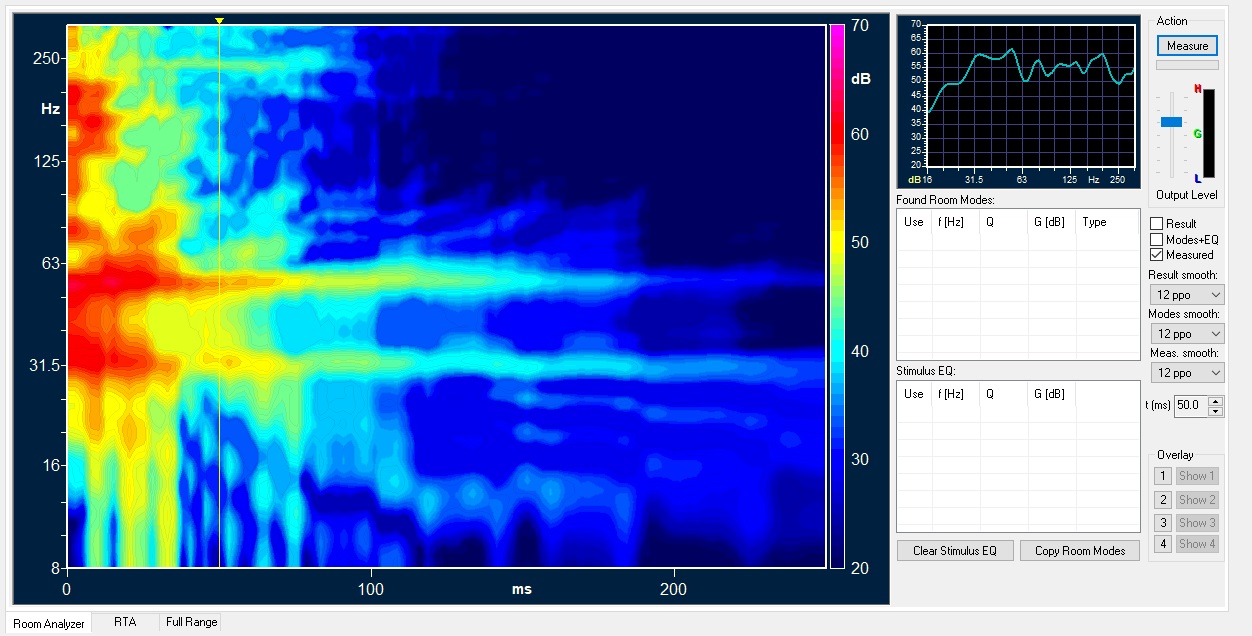
Task: Uncheck the Measured checkbox
Action: tap(1157, 255)
